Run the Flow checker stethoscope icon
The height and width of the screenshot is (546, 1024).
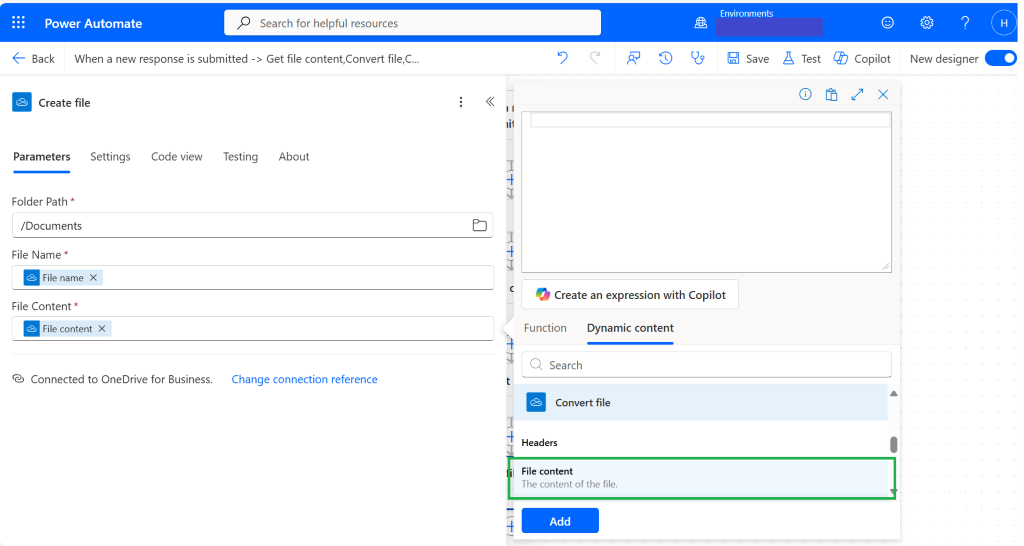point(698,58)
